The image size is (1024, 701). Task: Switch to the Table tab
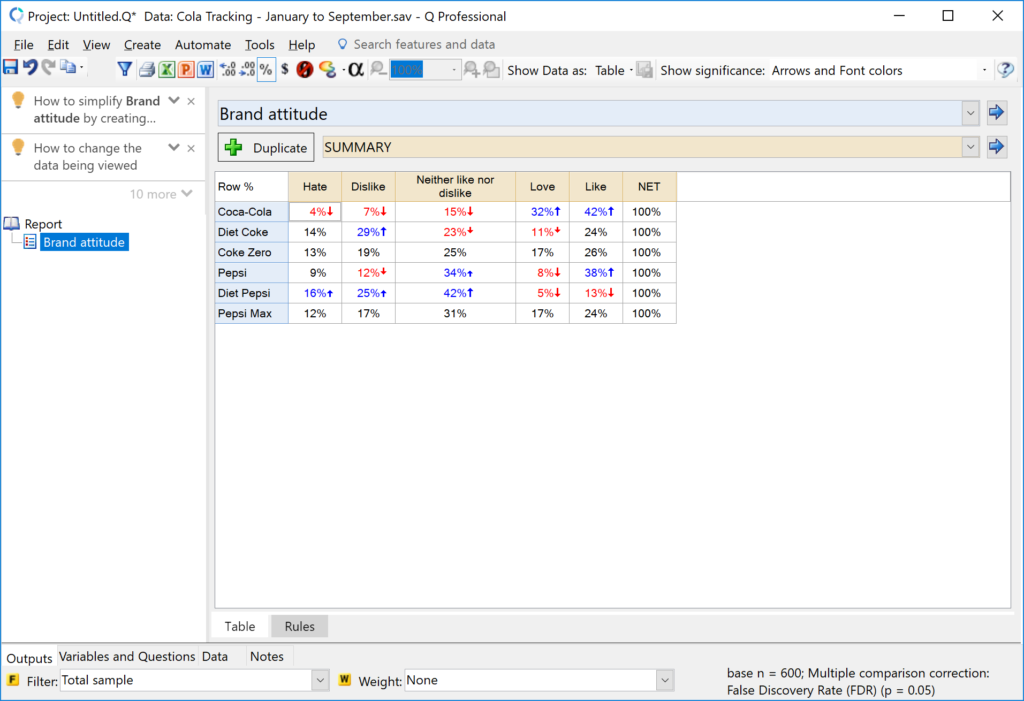[x=240, y=626]
